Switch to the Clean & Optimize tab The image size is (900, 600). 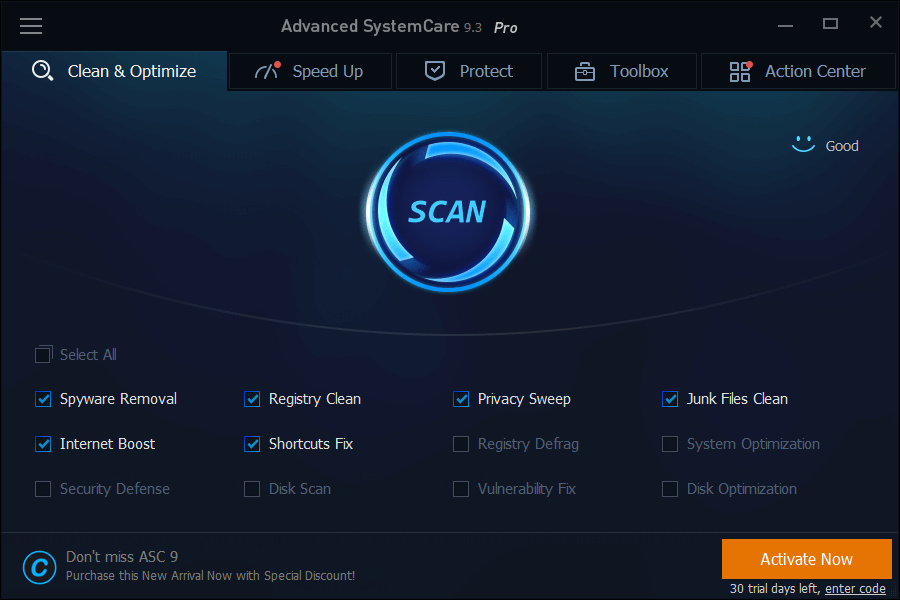tap(114, 71)
